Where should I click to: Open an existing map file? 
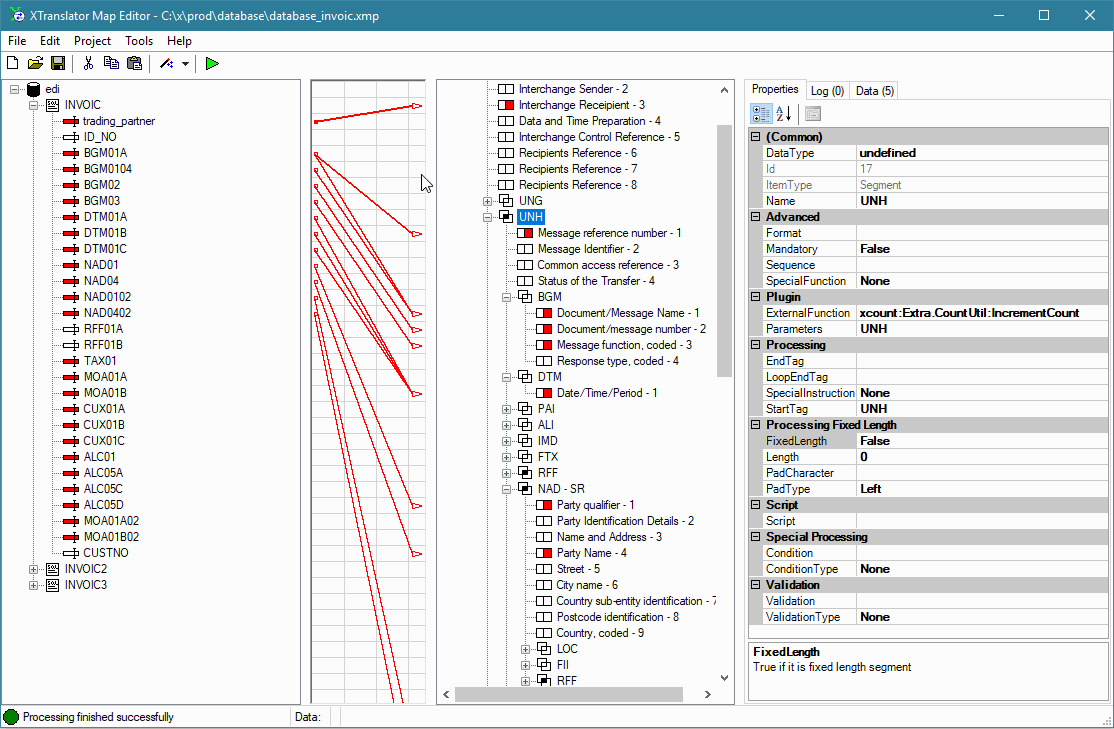pos(35,63)
